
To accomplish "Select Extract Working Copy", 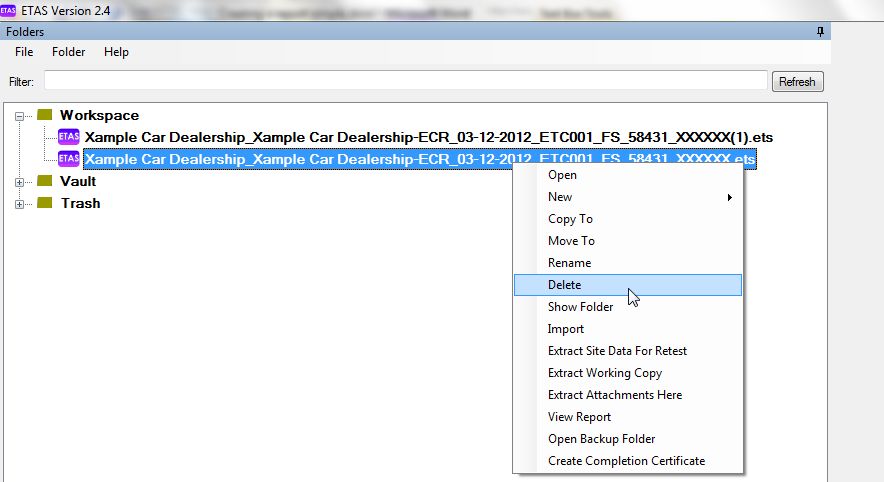I will click(627, 373).
